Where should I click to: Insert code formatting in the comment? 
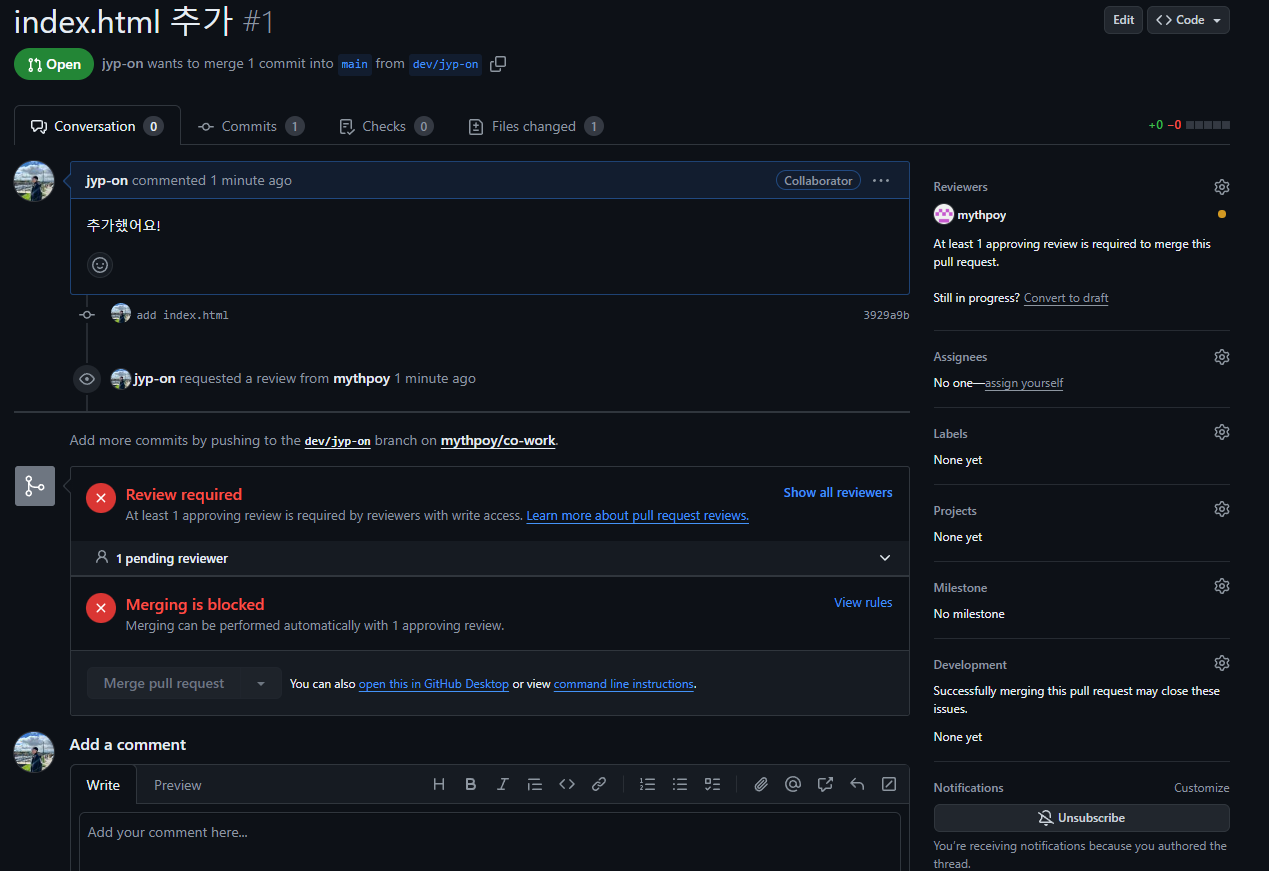tap(567, 785)
